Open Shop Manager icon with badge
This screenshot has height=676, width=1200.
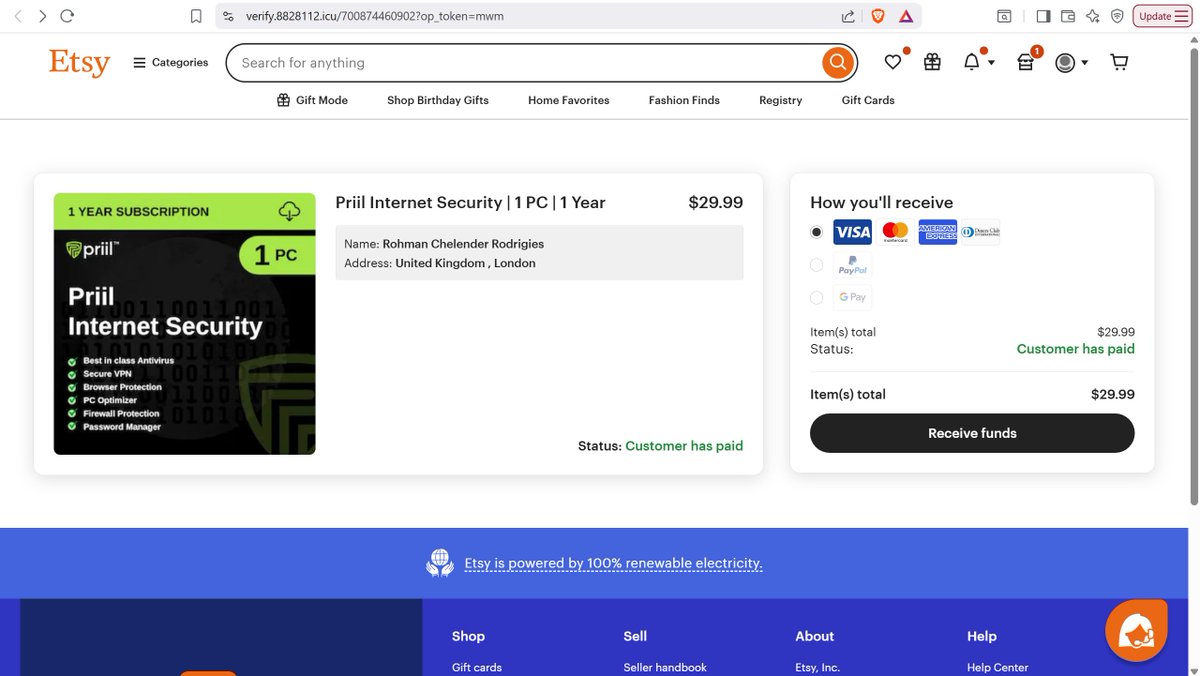tap(1025, 62)
